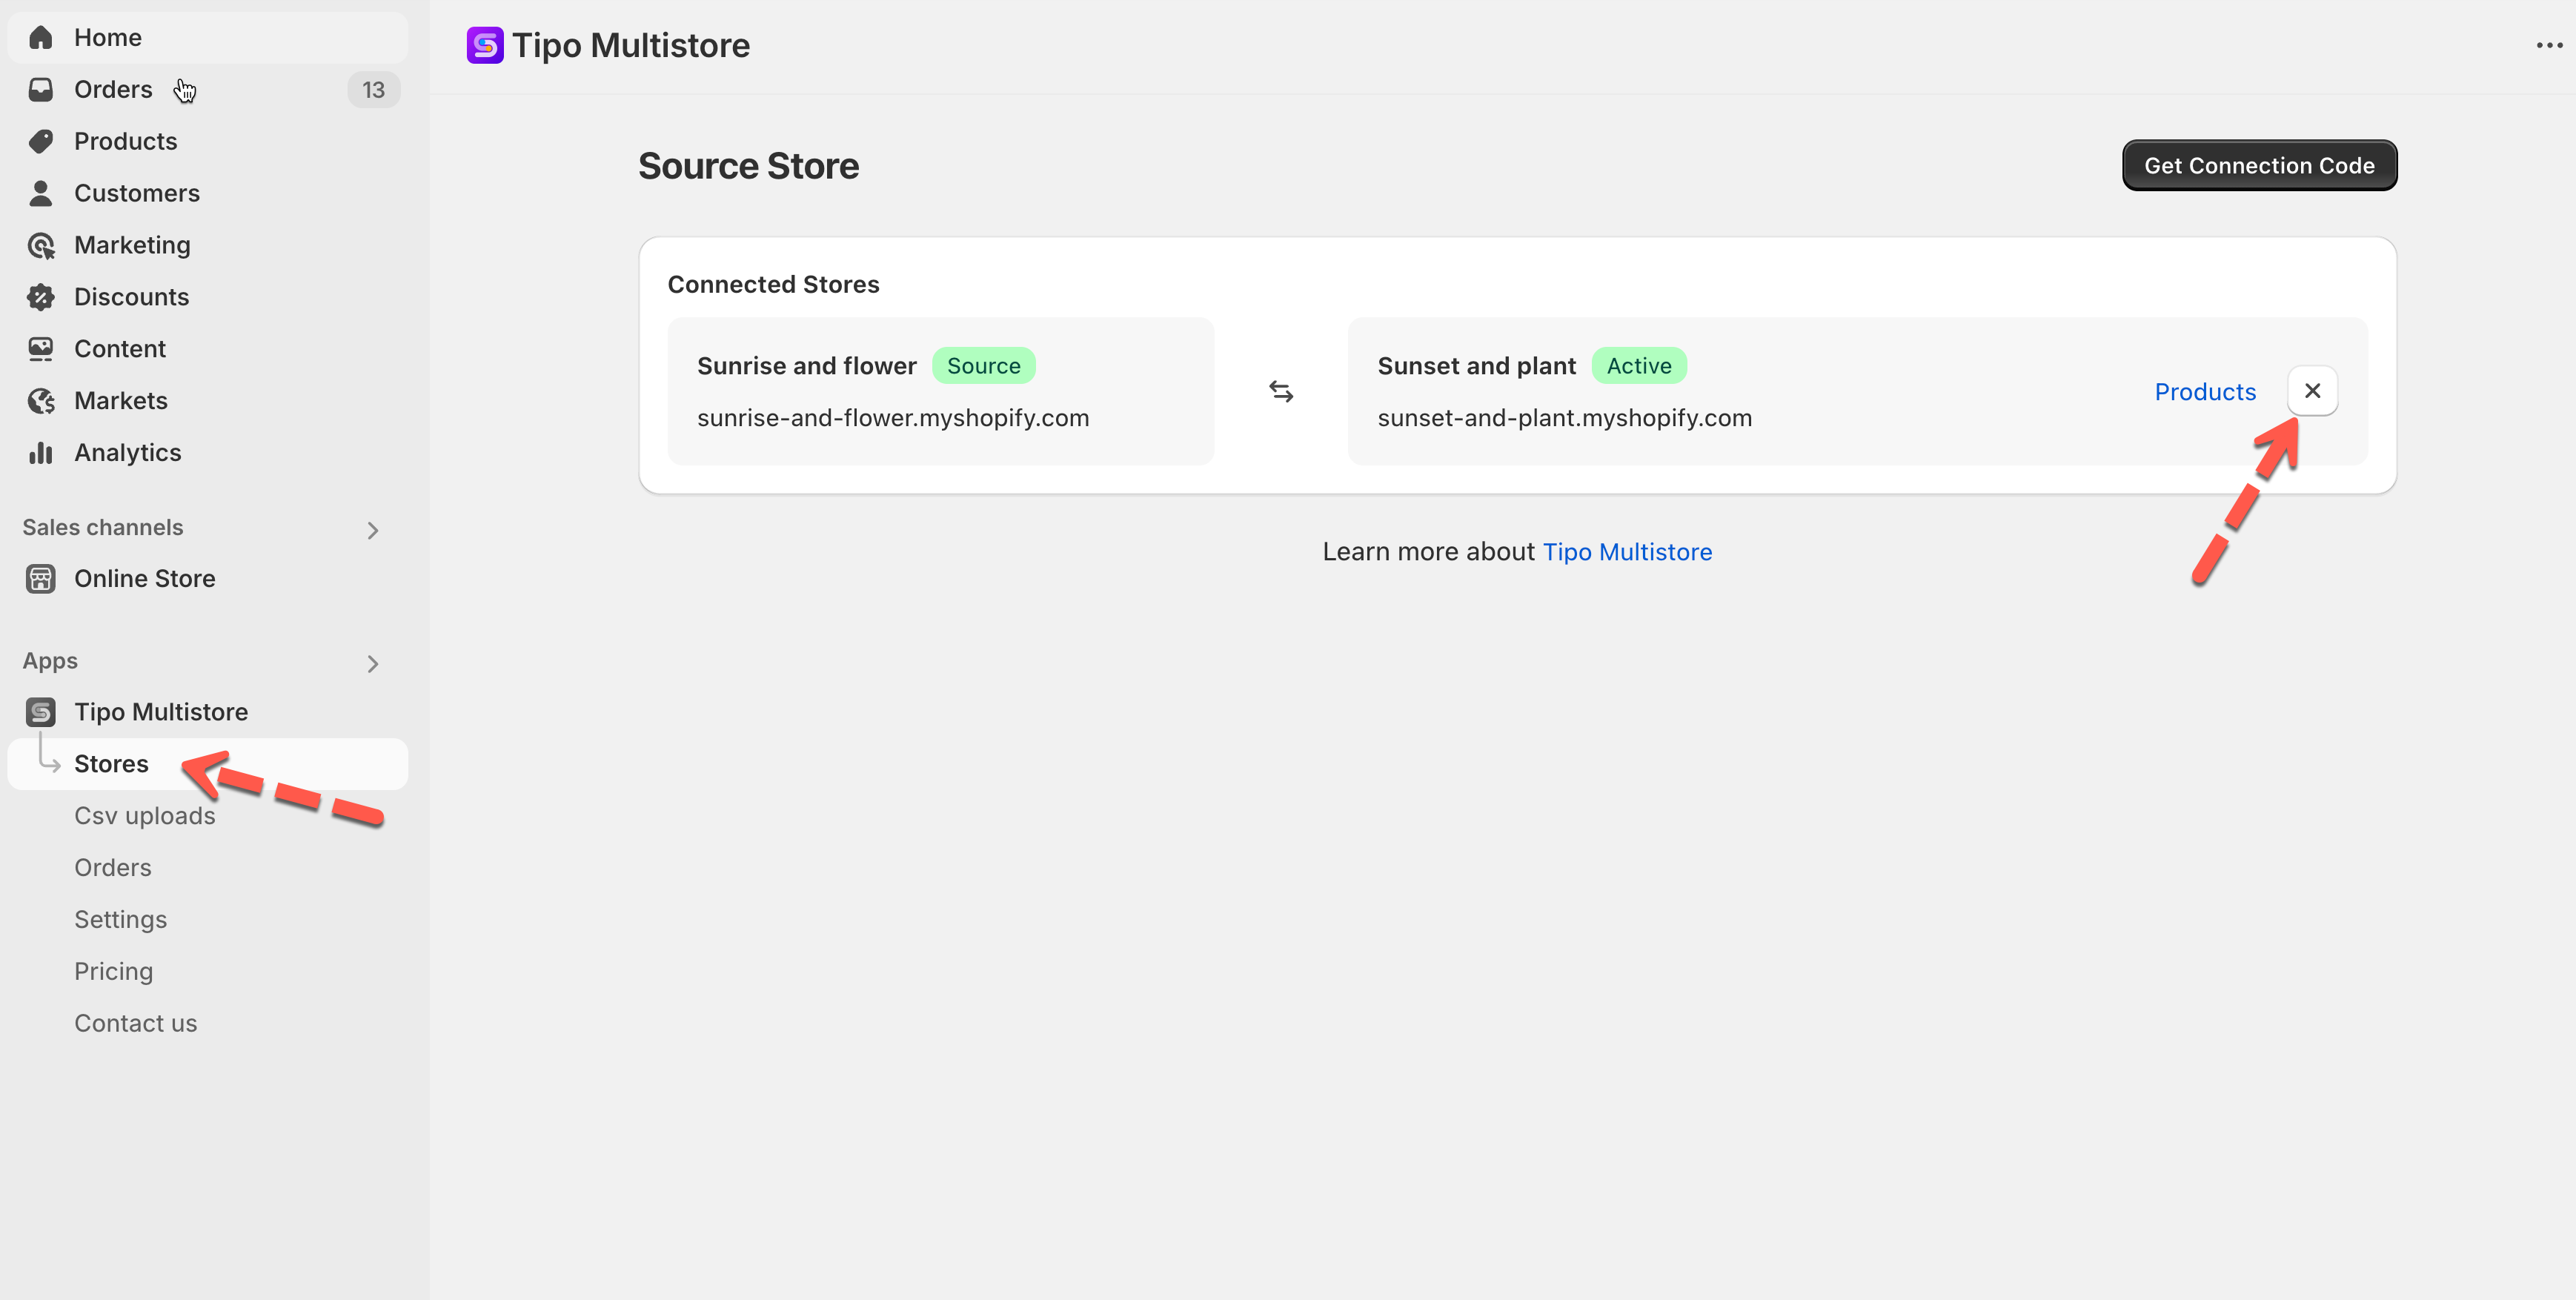Open the Csv uploads submenu item
Viewport: 2576px width, 1300px height.
pos(145,816)
